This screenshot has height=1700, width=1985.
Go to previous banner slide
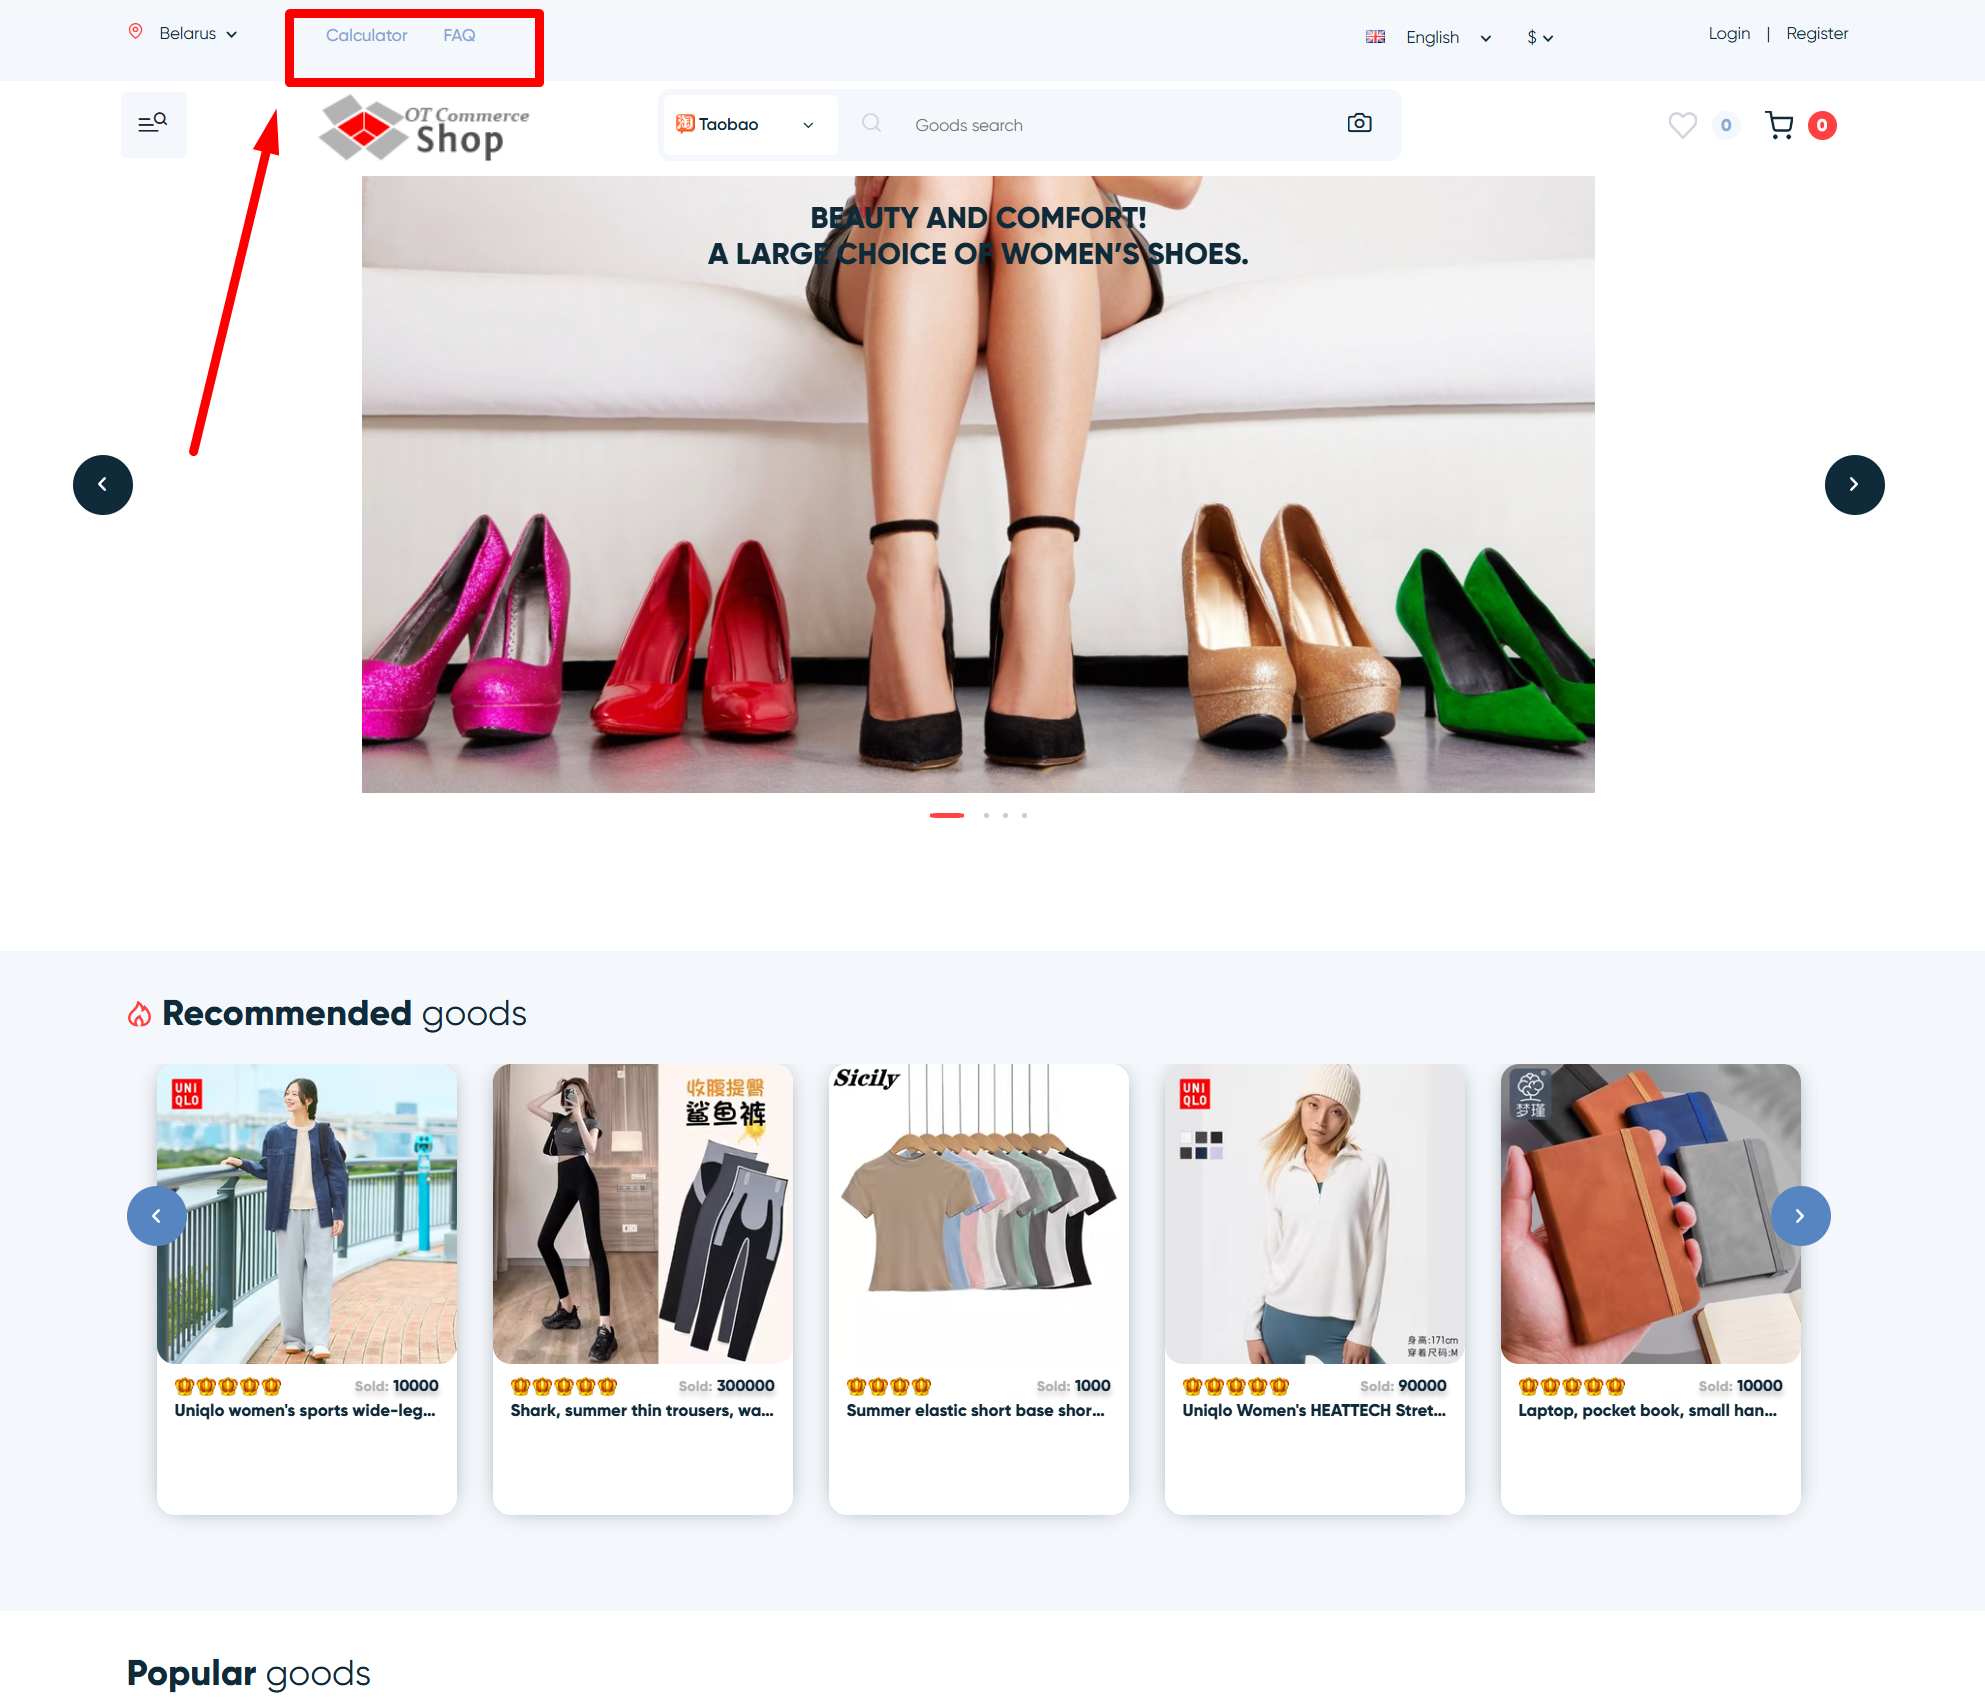coord(103,485)
